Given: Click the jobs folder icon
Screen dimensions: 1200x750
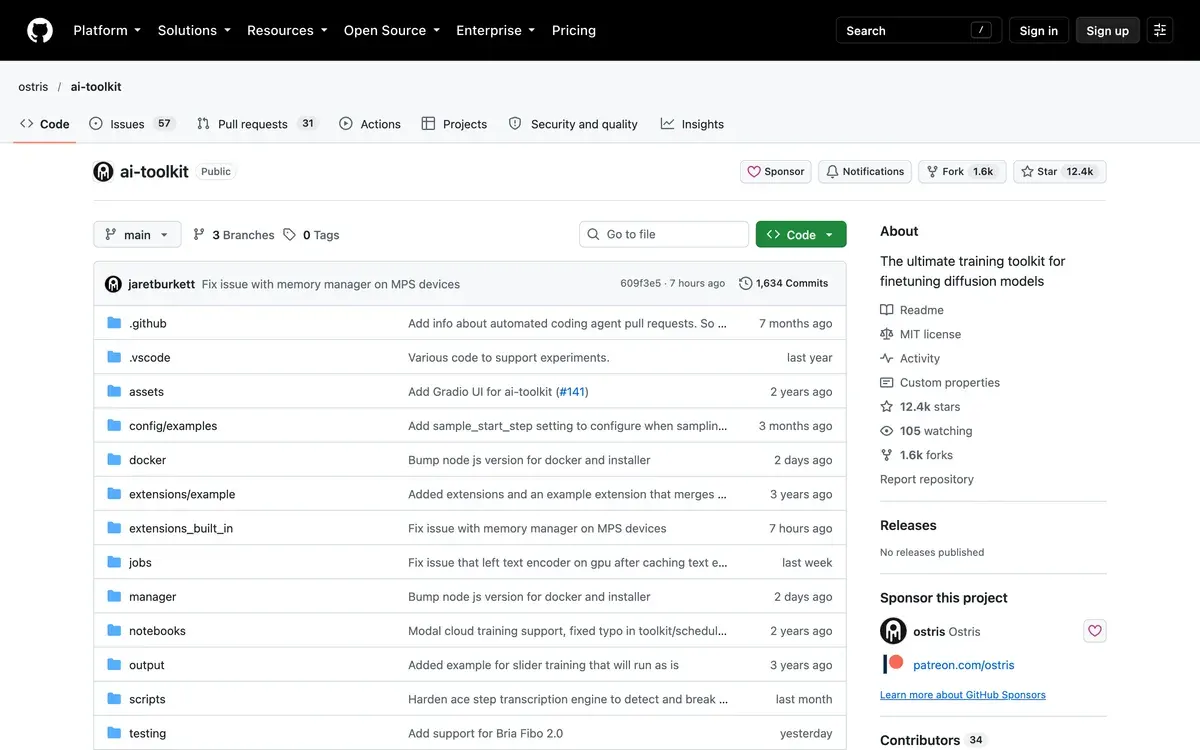Looking at the screenshot, I should [114, 562].
